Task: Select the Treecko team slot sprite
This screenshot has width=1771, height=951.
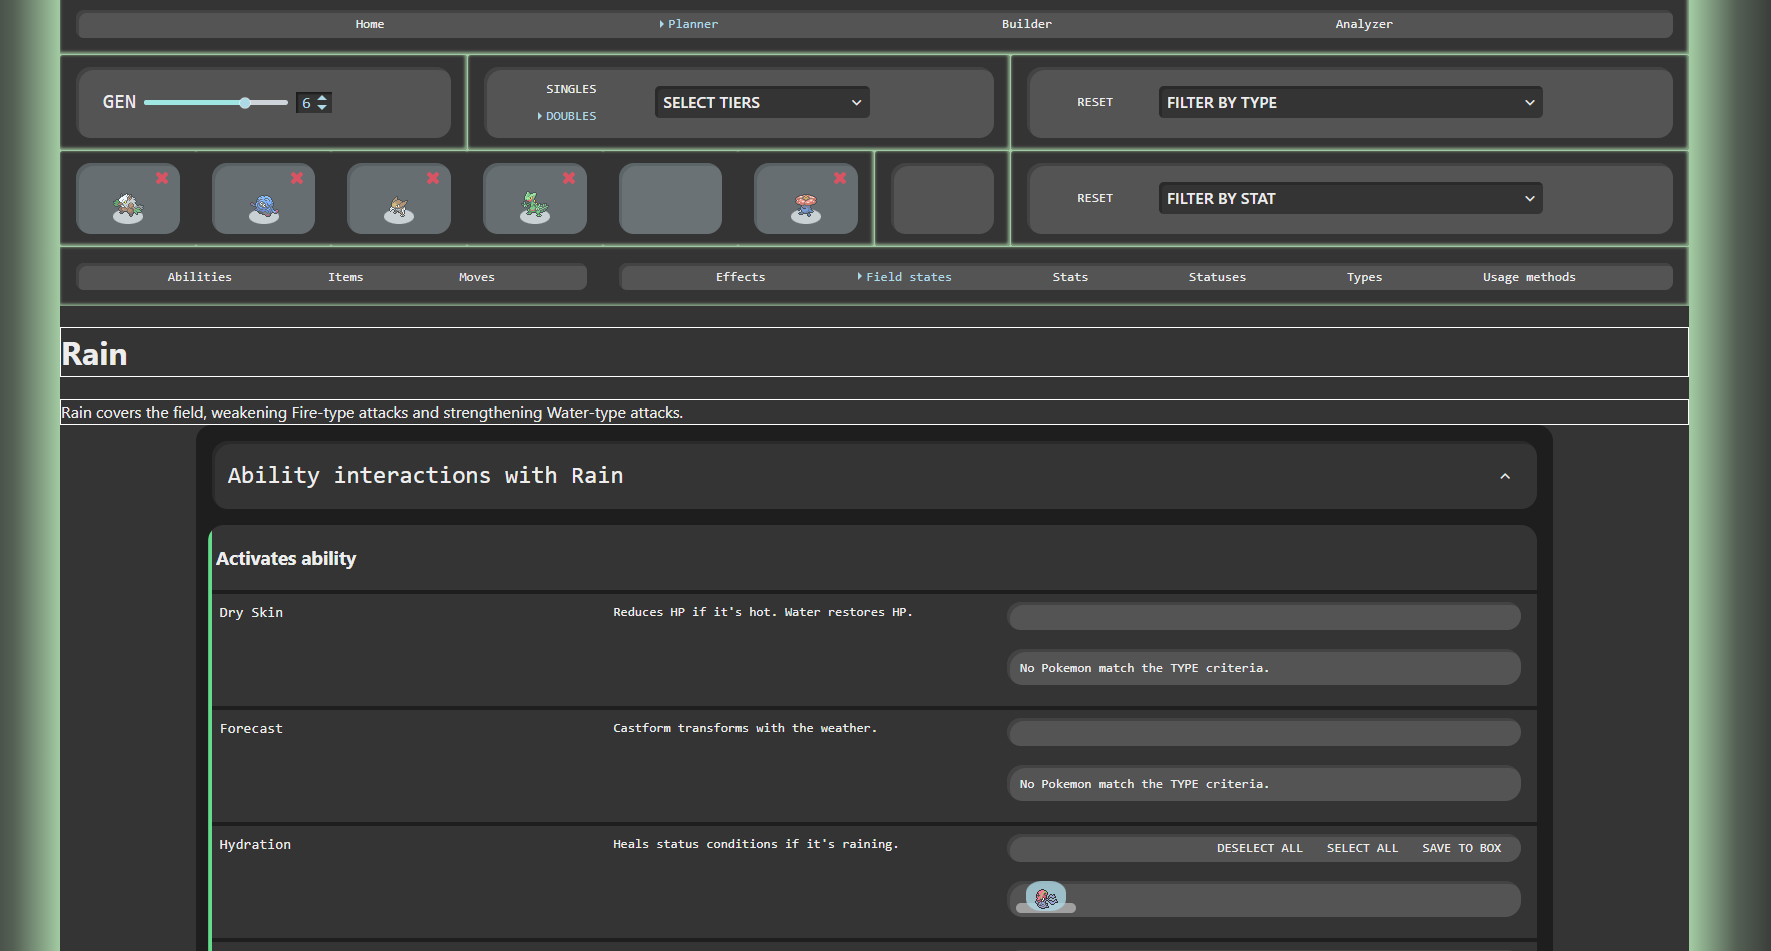Action: coord(535,207)
